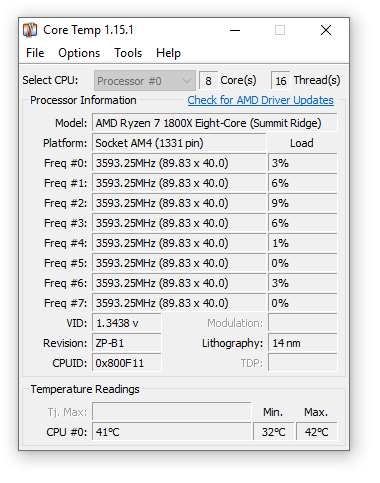Open the File menu

pos(35,53)
